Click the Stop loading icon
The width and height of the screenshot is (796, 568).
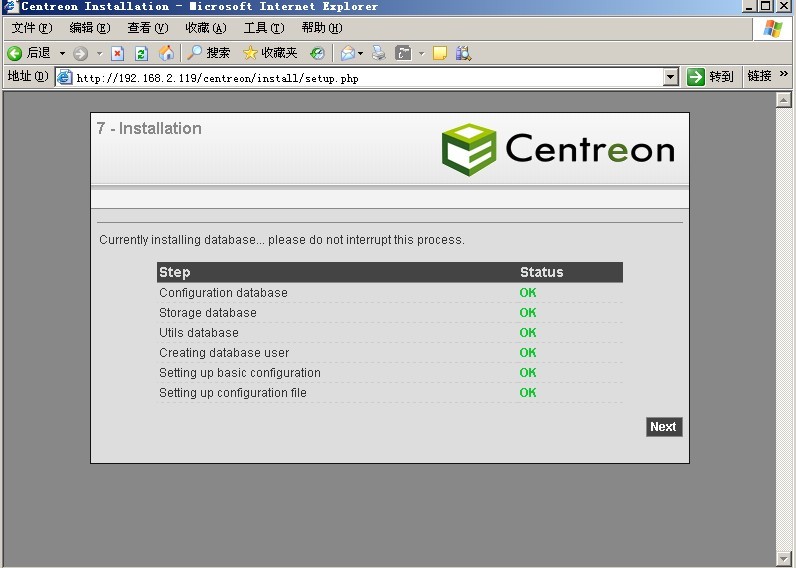(117, 53)
